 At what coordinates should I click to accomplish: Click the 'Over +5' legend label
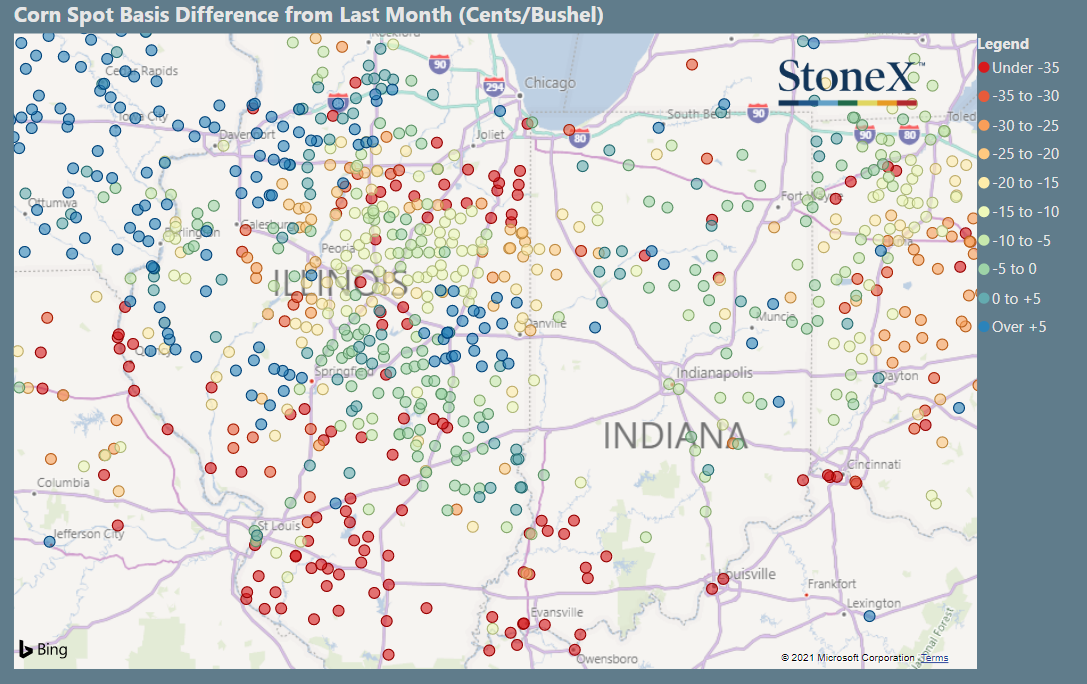coord(1019,327)
